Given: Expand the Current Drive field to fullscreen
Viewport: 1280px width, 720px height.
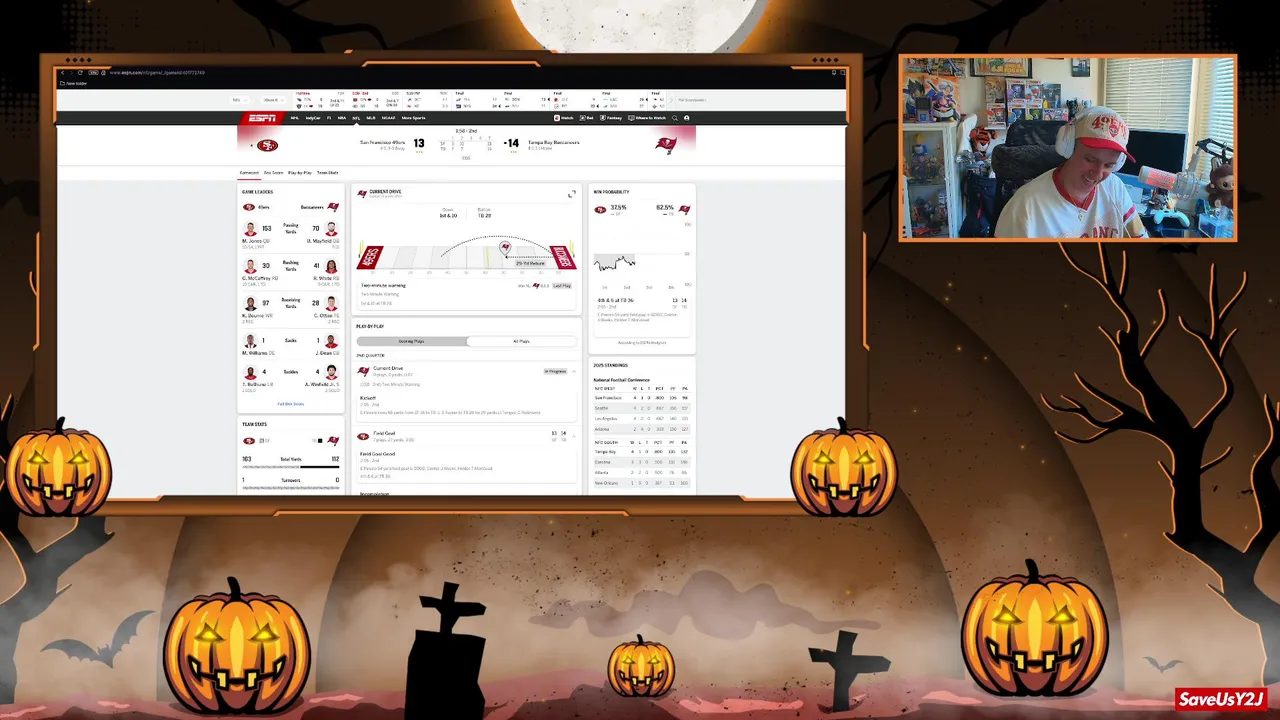Looking at the screenshot, I should coord(572,193).
